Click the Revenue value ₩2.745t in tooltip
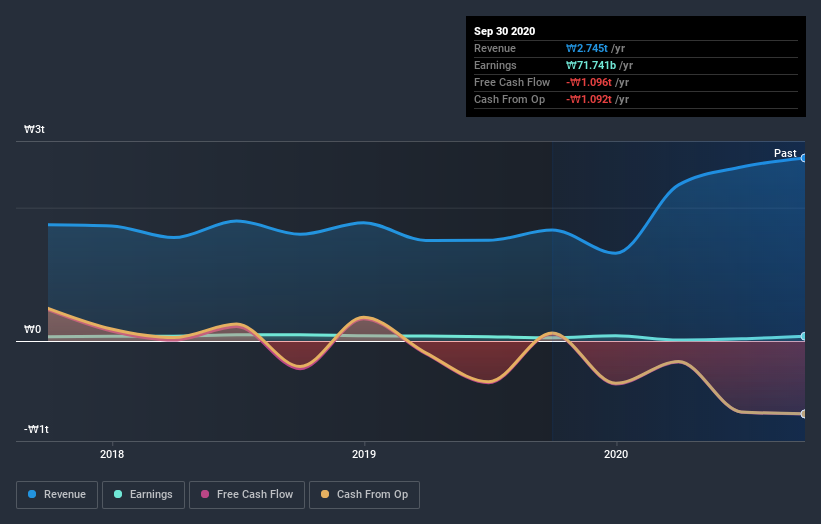Viewport: 821px width, 524px height. pyautogui.click(x=587, y=49)
